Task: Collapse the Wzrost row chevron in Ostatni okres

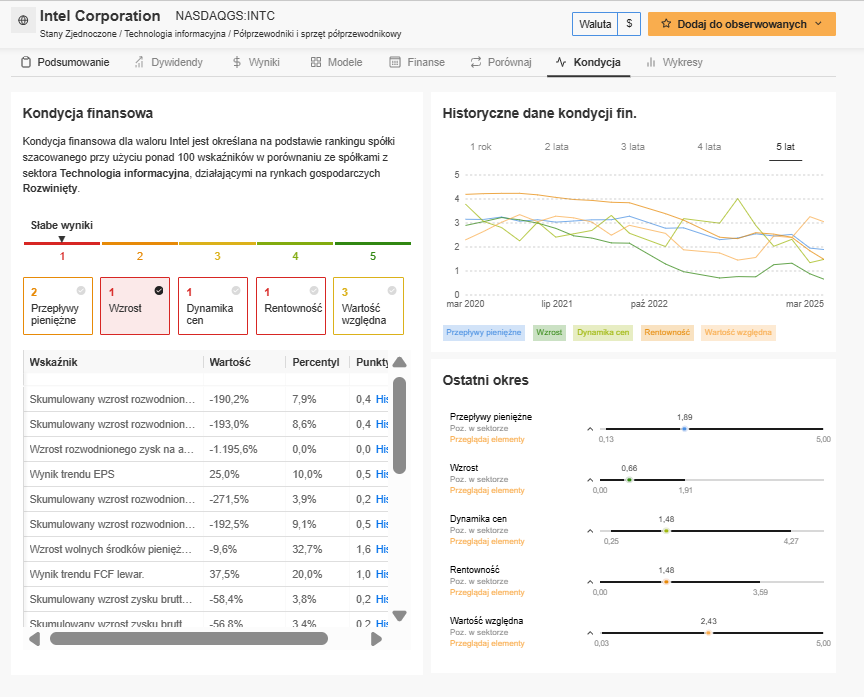Action: (x=590, y=480)
